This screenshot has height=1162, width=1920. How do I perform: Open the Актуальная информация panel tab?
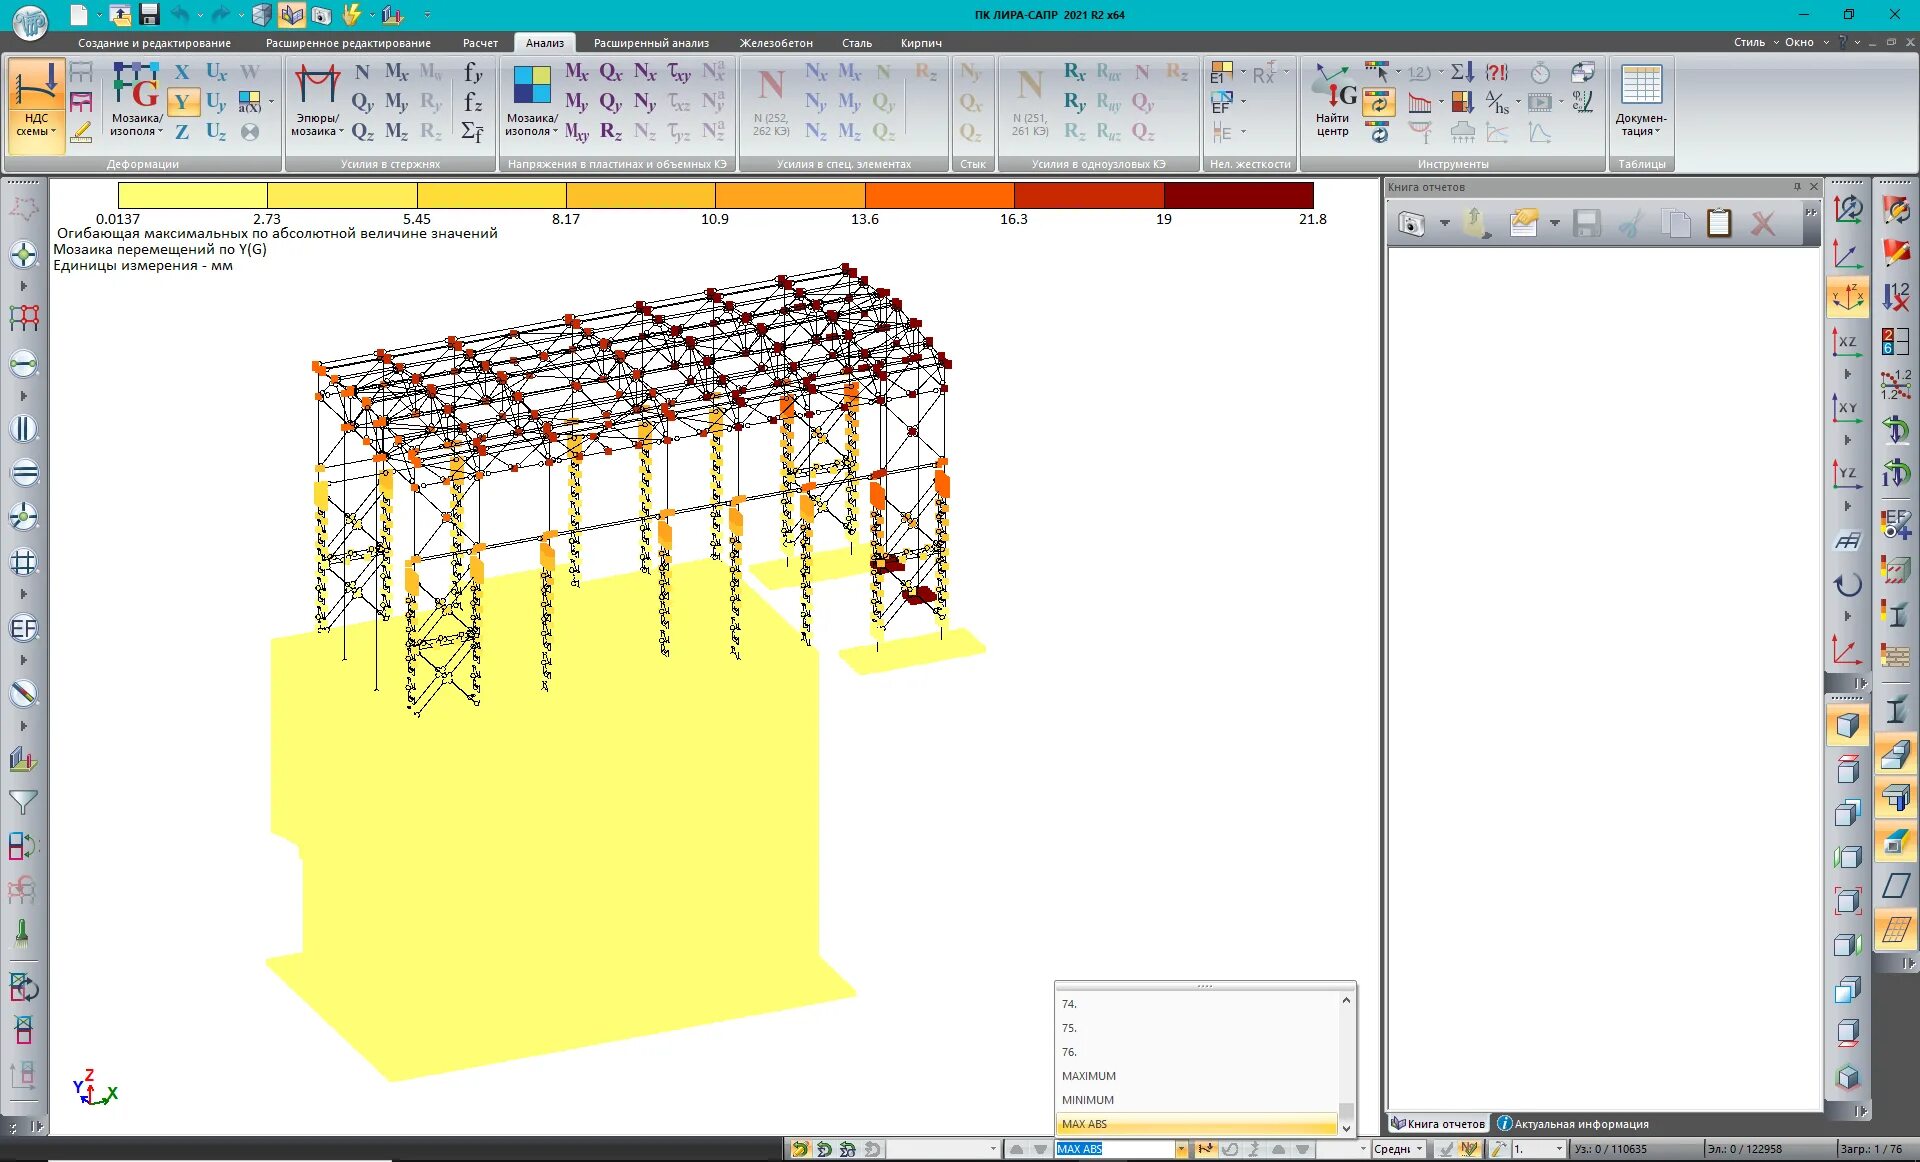pos(1573,1124)
